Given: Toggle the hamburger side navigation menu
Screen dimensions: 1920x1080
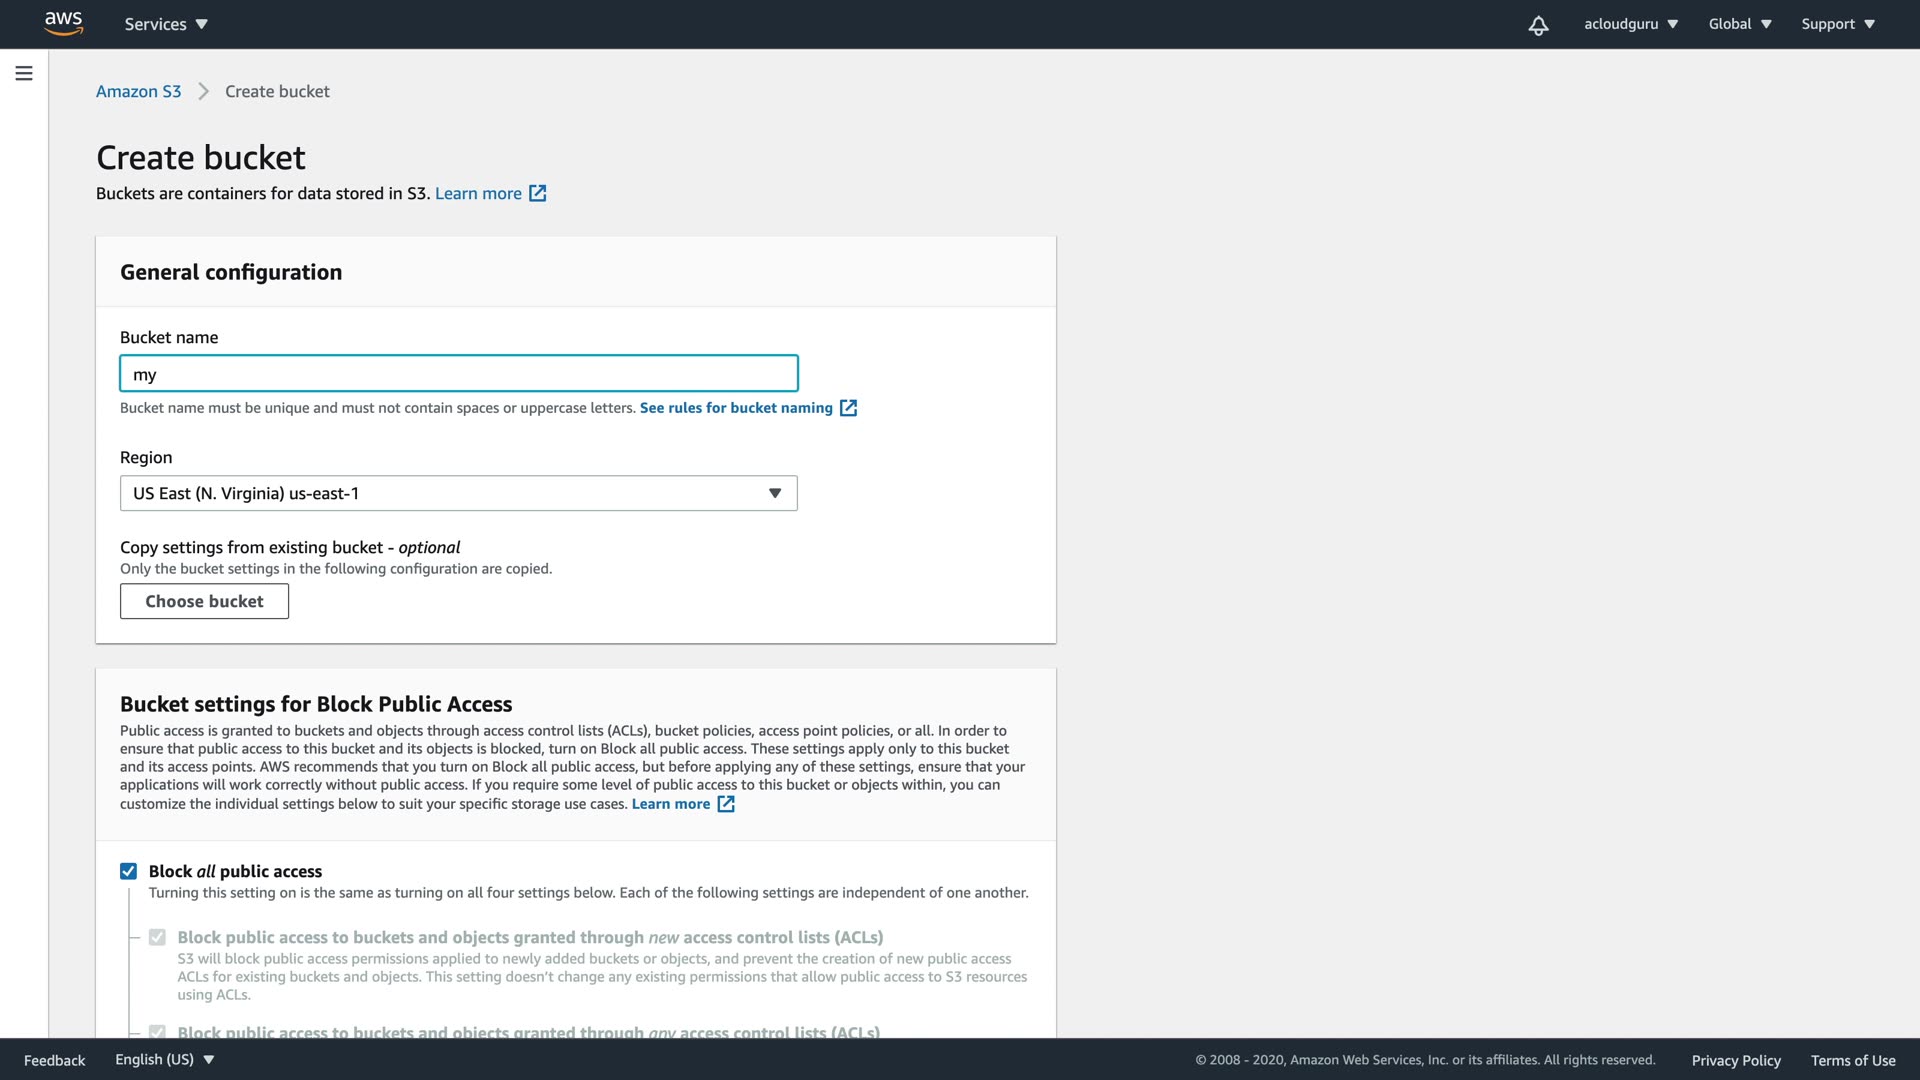Looking at the screenshot, I should click(24, 73).
